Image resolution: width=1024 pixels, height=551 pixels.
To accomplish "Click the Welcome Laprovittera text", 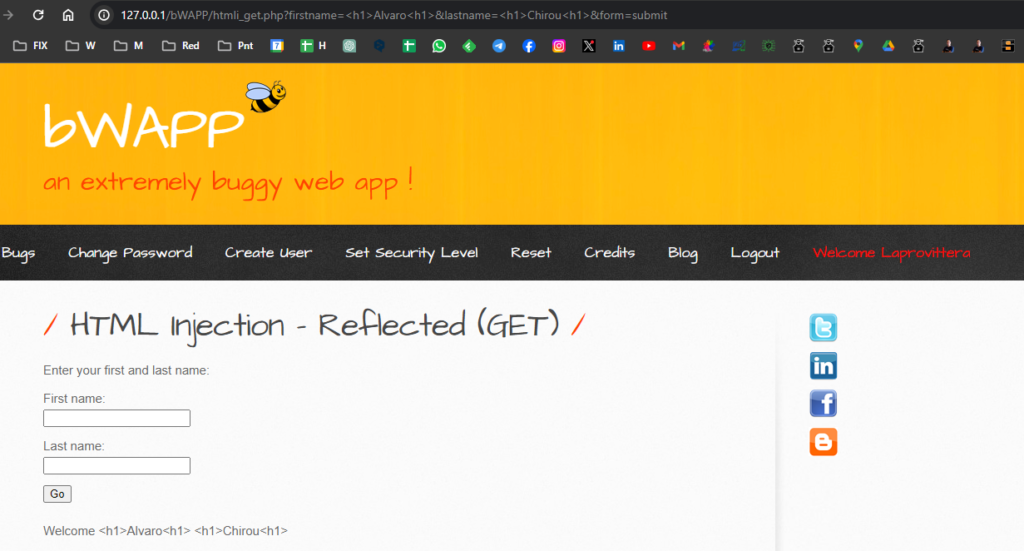I will pos(891,253).
